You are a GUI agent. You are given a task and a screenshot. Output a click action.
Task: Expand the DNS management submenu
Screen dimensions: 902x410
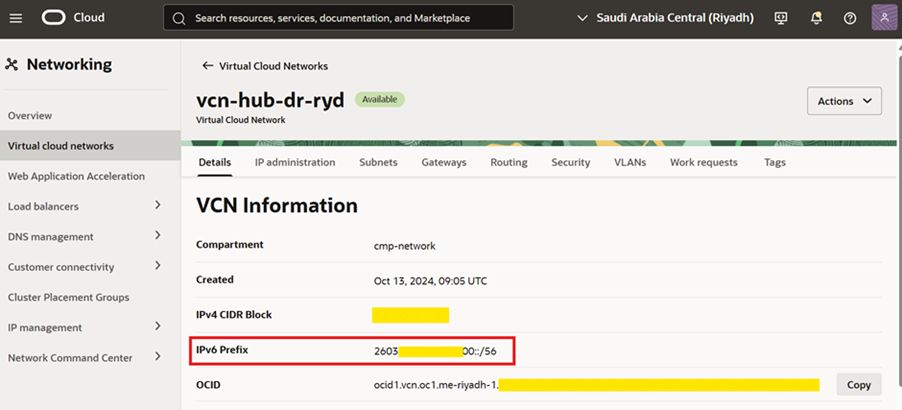157,236
